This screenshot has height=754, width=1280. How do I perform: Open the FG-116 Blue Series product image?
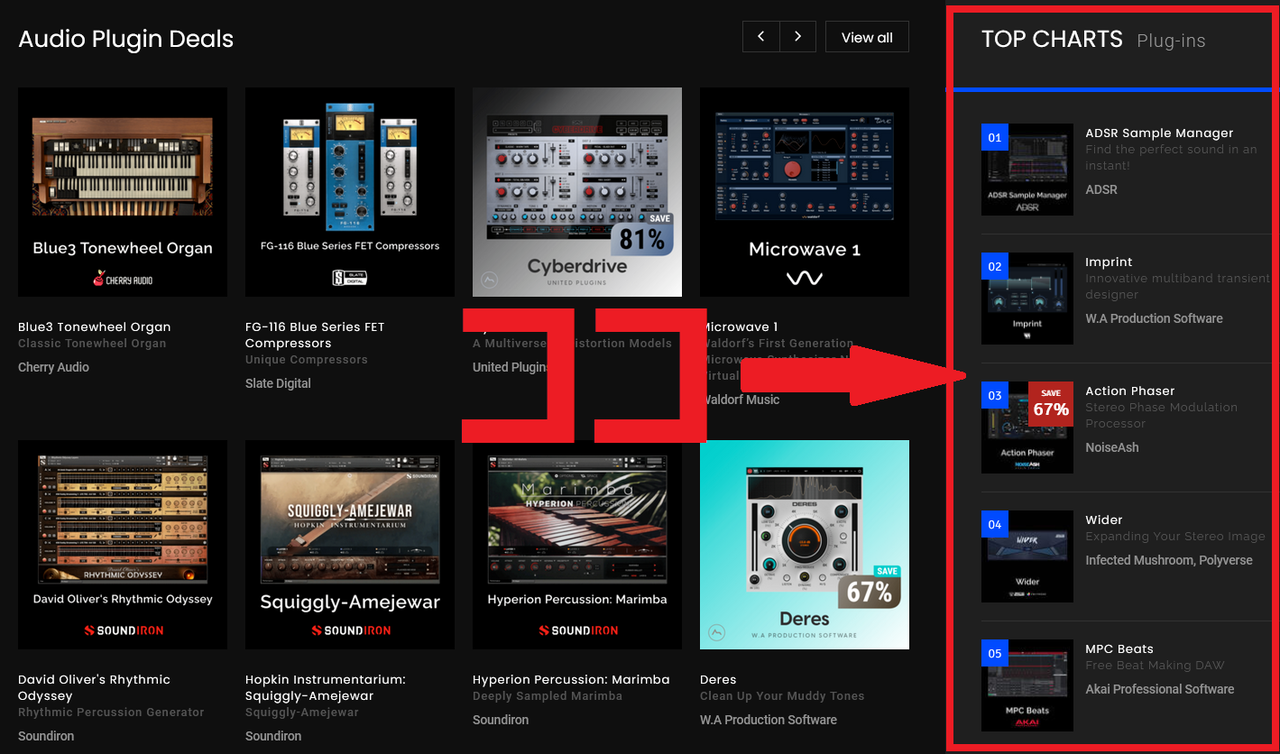point(350,192)
